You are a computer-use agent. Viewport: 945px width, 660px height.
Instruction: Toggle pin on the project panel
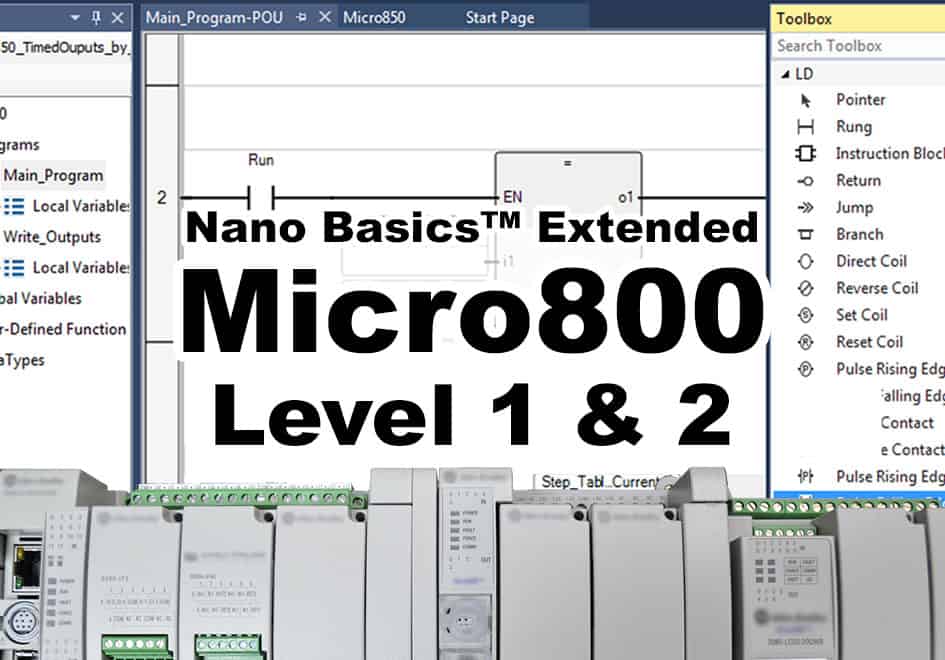click(96, 18)
